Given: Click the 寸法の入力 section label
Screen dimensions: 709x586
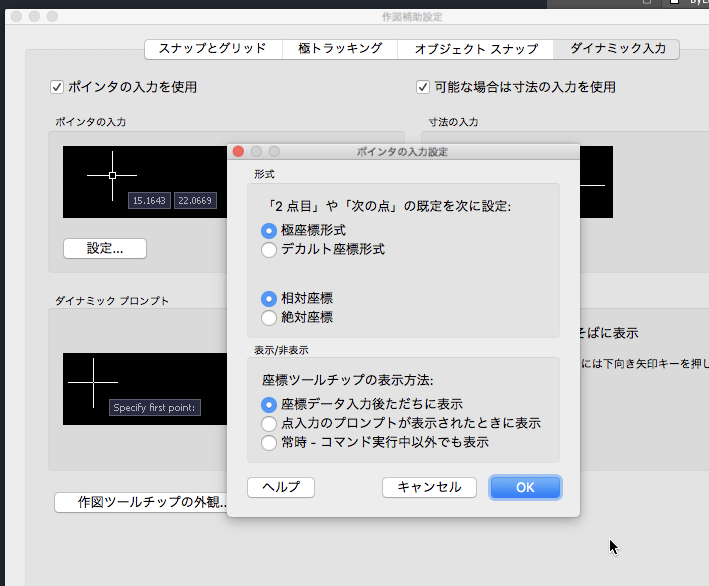Looking at the screenshot, I should 453,122.
